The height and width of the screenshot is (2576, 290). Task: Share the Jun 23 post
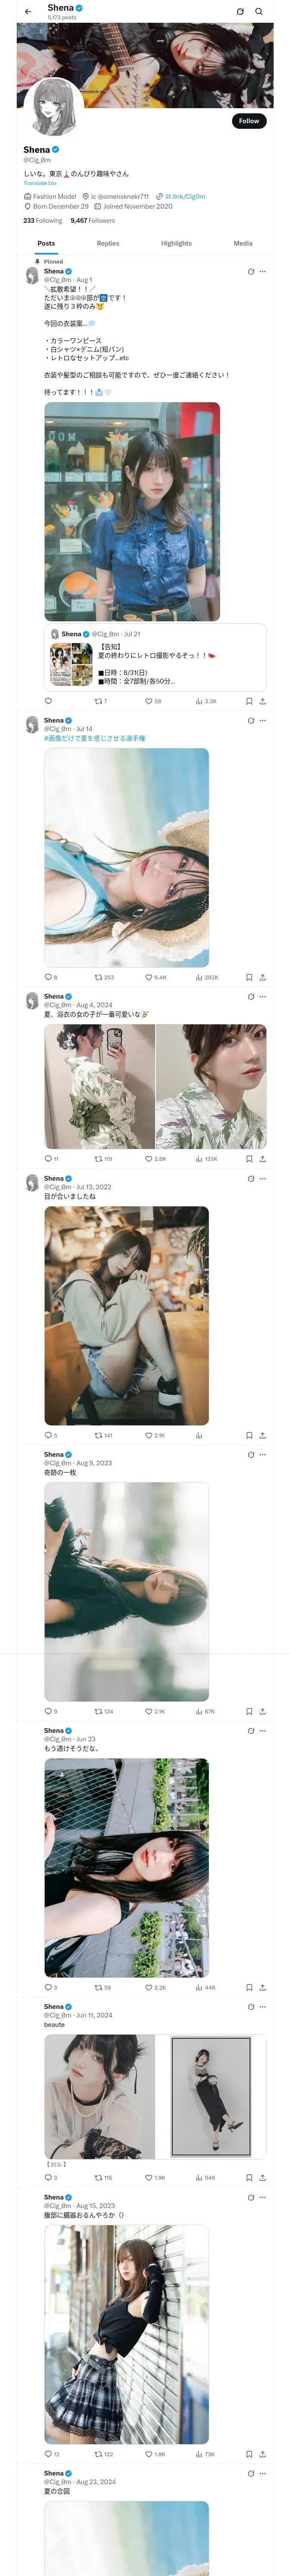[x=263, y=1988]
